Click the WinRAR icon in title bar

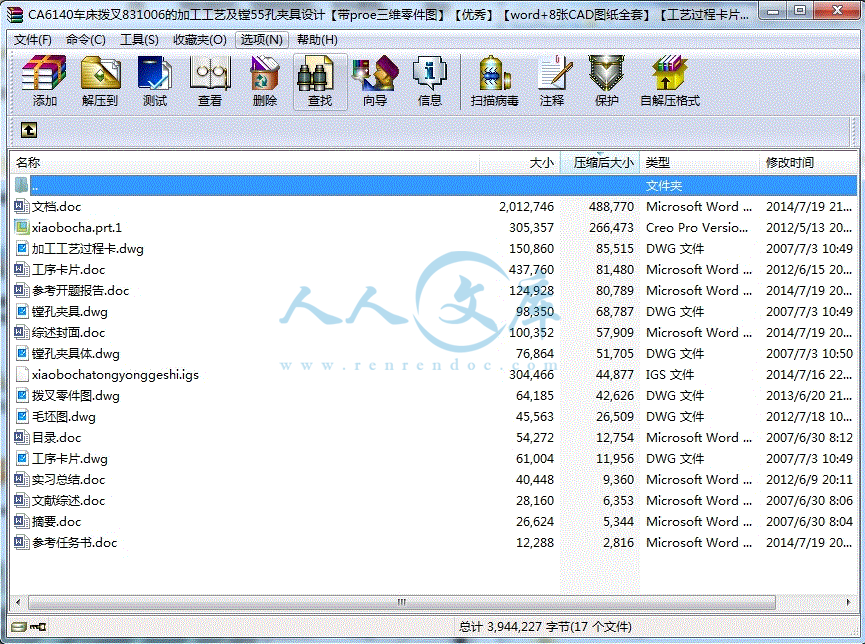click(x=14, y=14)
